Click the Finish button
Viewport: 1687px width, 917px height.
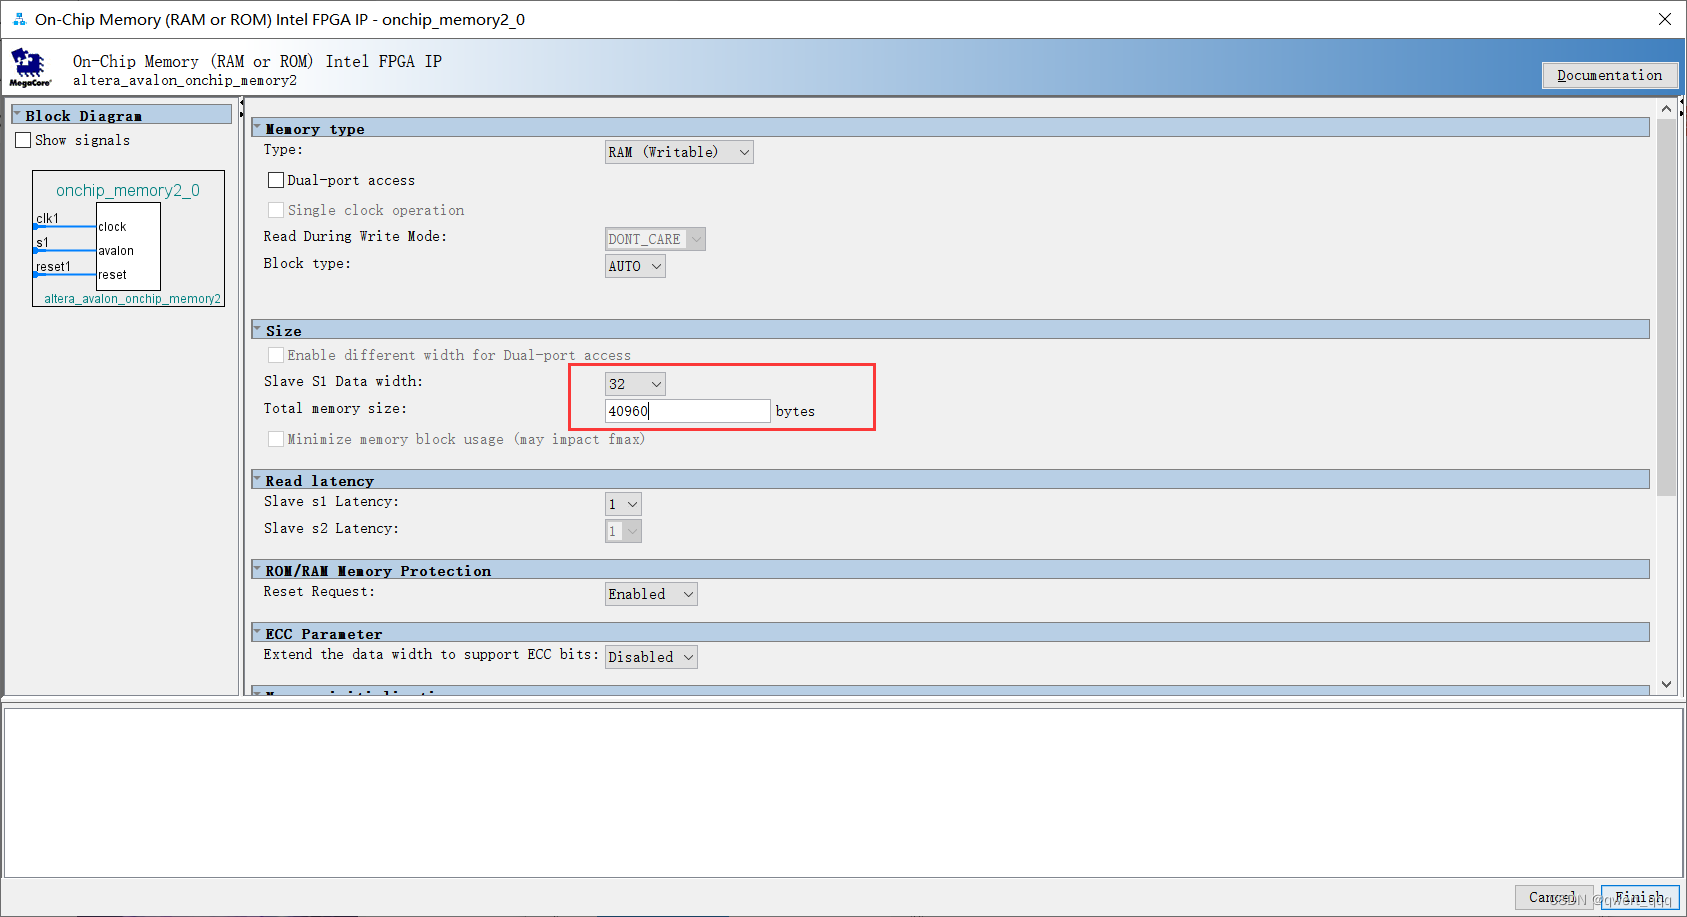(x=1640, y=897)
